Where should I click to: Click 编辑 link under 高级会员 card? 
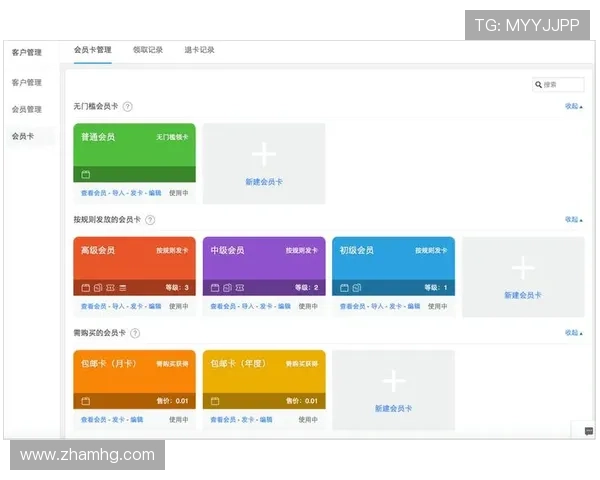tap(155, 306)
